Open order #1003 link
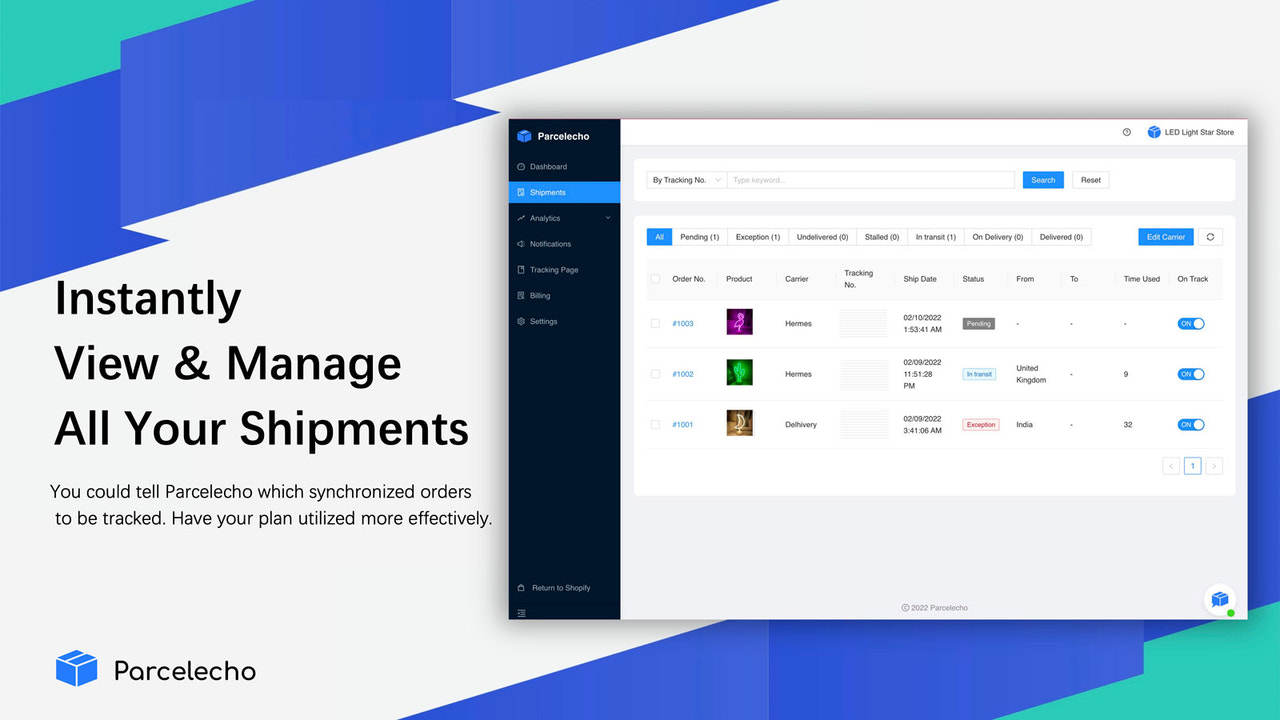 tap(683, 324)
